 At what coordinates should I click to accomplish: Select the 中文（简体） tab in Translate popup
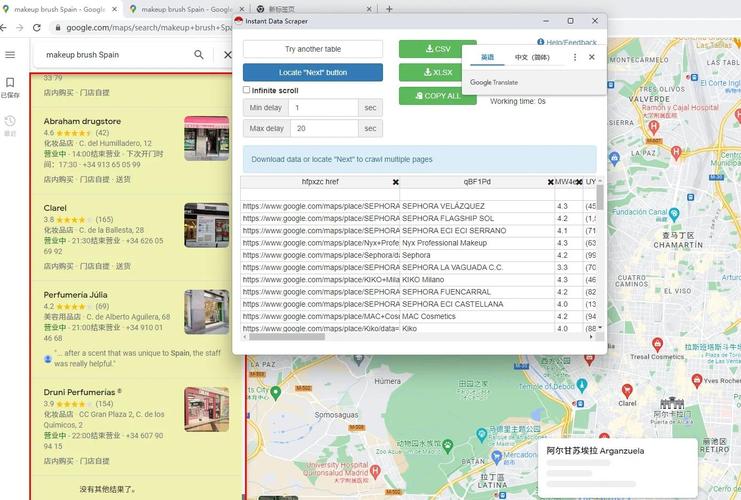click(x=532, y=57)
